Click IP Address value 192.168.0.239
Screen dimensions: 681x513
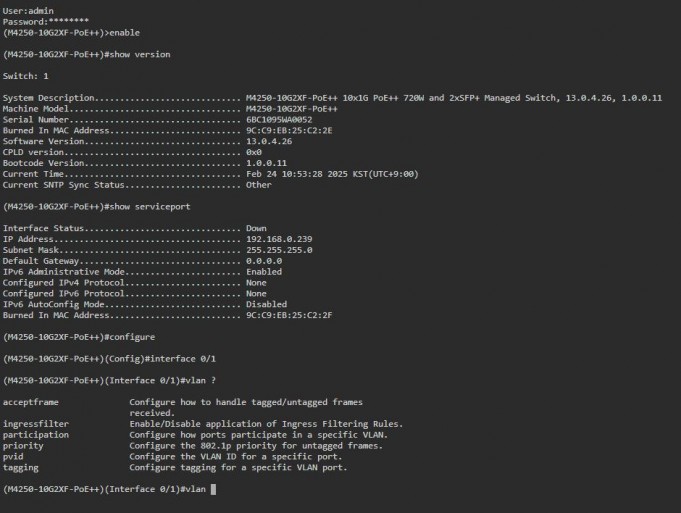point(279,239)
